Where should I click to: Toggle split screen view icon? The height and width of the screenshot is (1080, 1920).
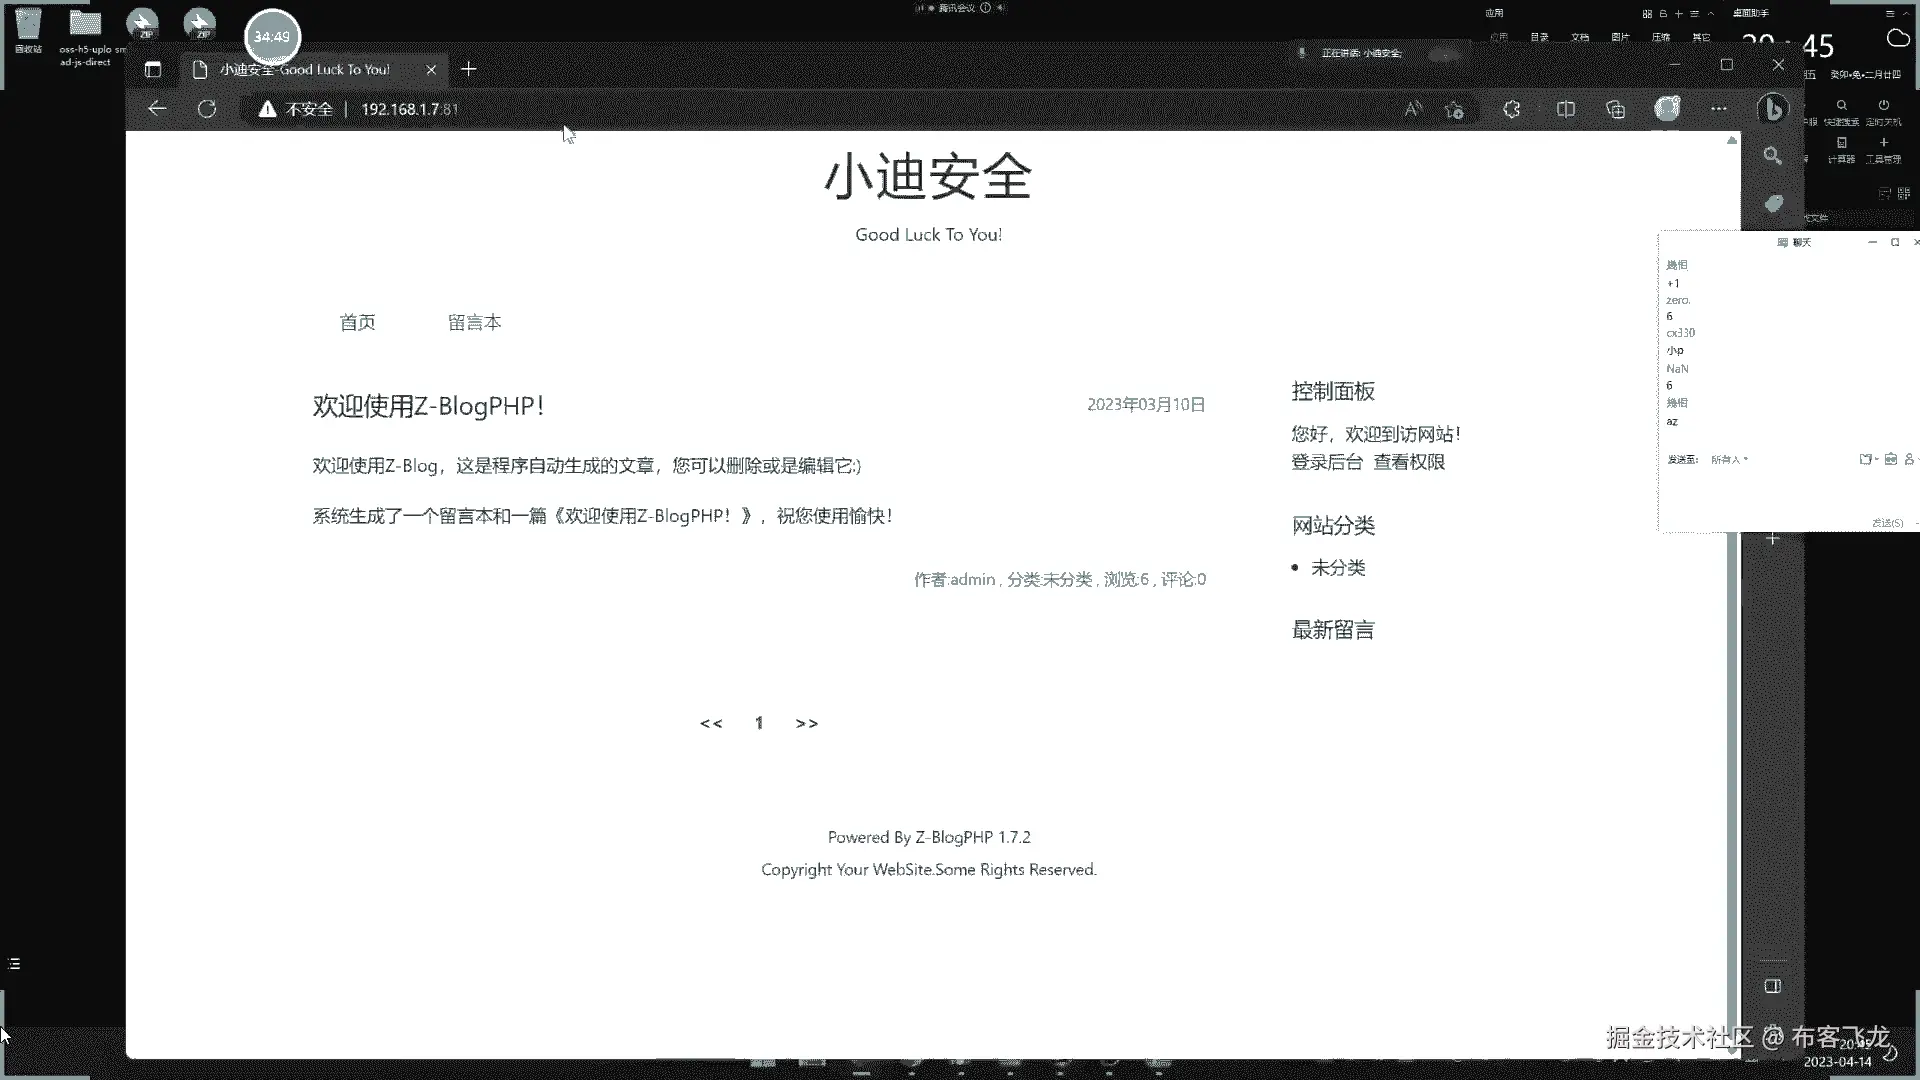tap(1566, 109)
